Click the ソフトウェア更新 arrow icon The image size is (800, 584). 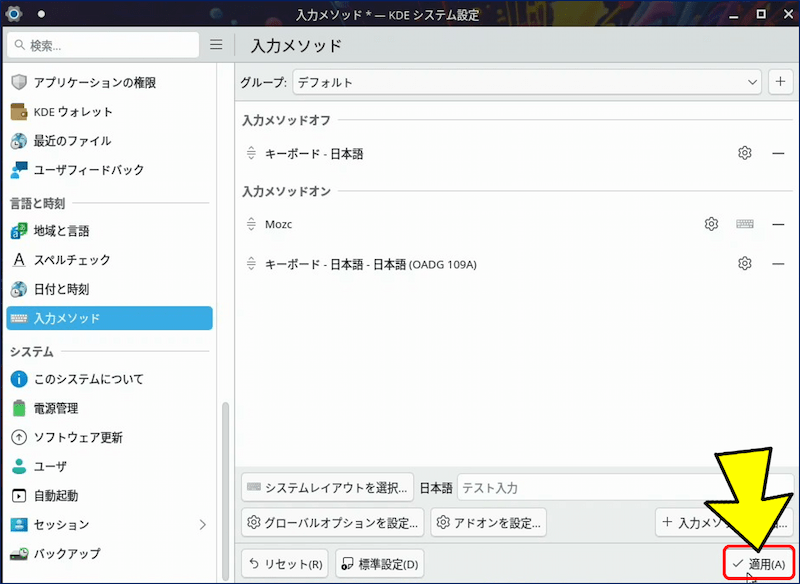[19, 437]
